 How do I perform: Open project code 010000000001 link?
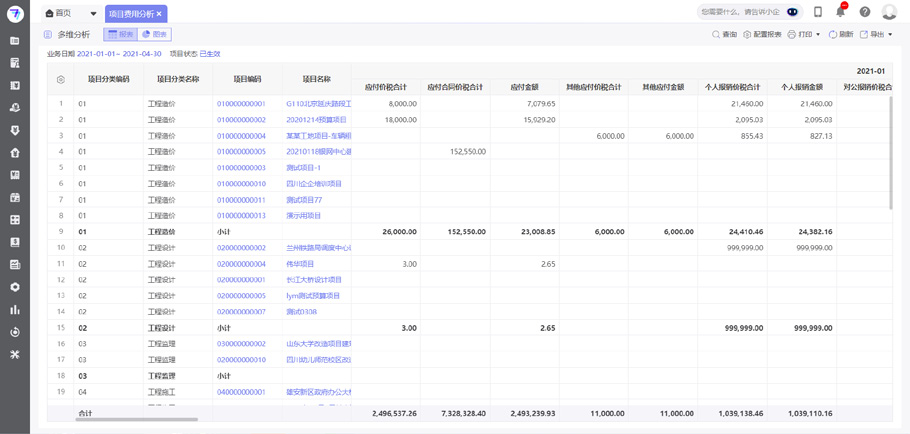[241, 104]
